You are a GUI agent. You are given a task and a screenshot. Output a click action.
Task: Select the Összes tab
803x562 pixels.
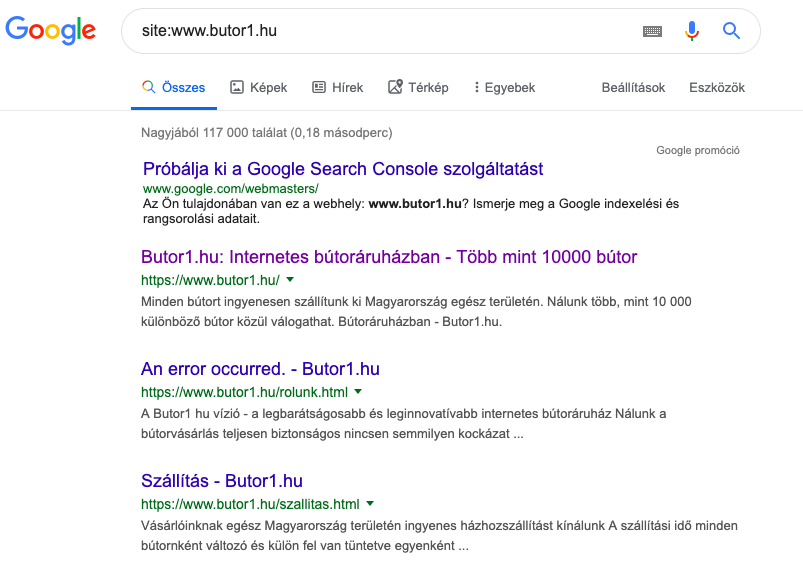pyautogui.click(x=174, y=88)
